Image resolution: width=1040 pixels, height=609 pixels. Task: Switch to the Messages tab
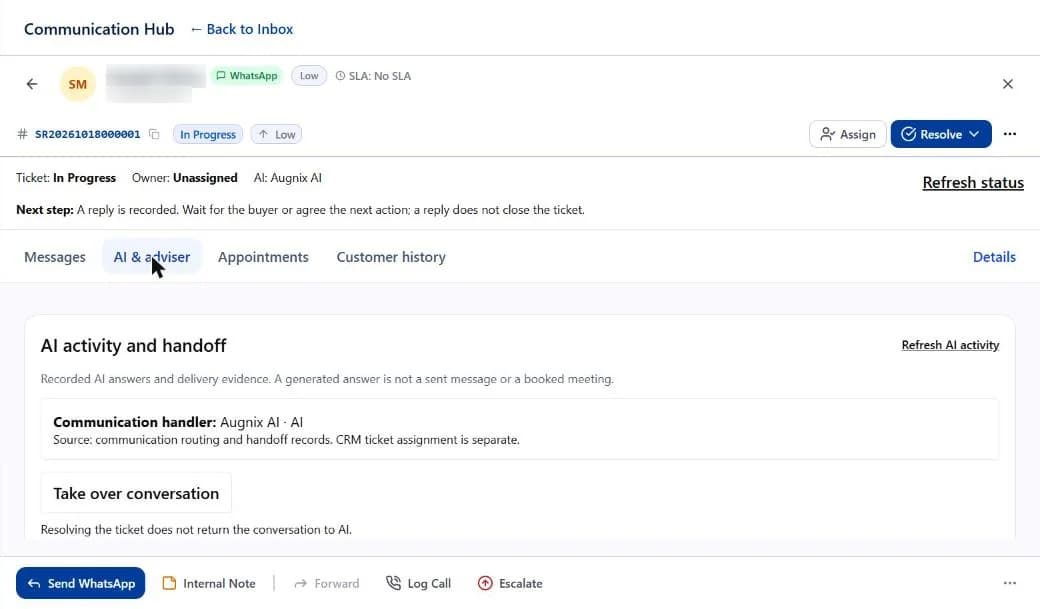pos(55,257)
